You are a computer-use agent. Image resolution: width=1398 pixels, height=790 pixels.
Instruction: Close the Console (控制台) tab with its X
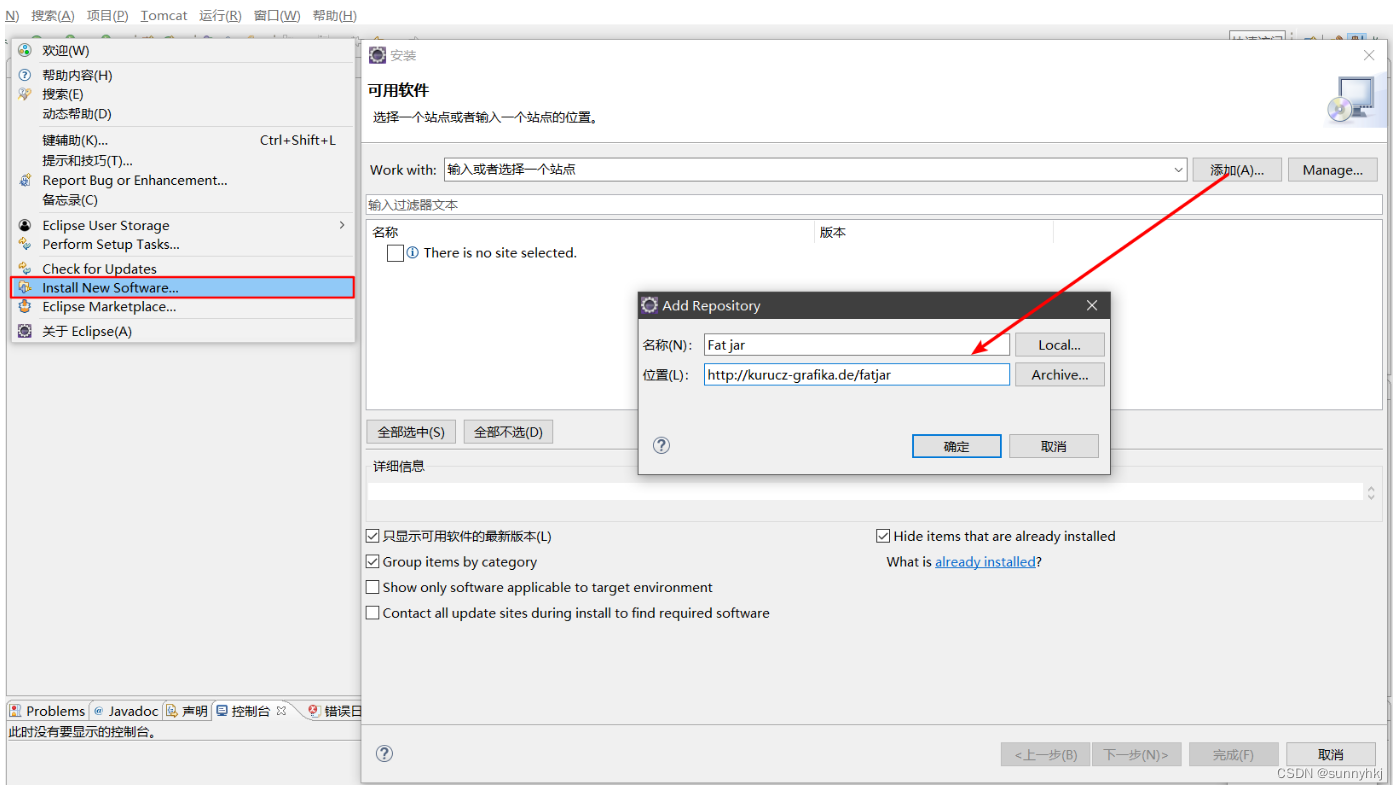(x=281, y=710)
